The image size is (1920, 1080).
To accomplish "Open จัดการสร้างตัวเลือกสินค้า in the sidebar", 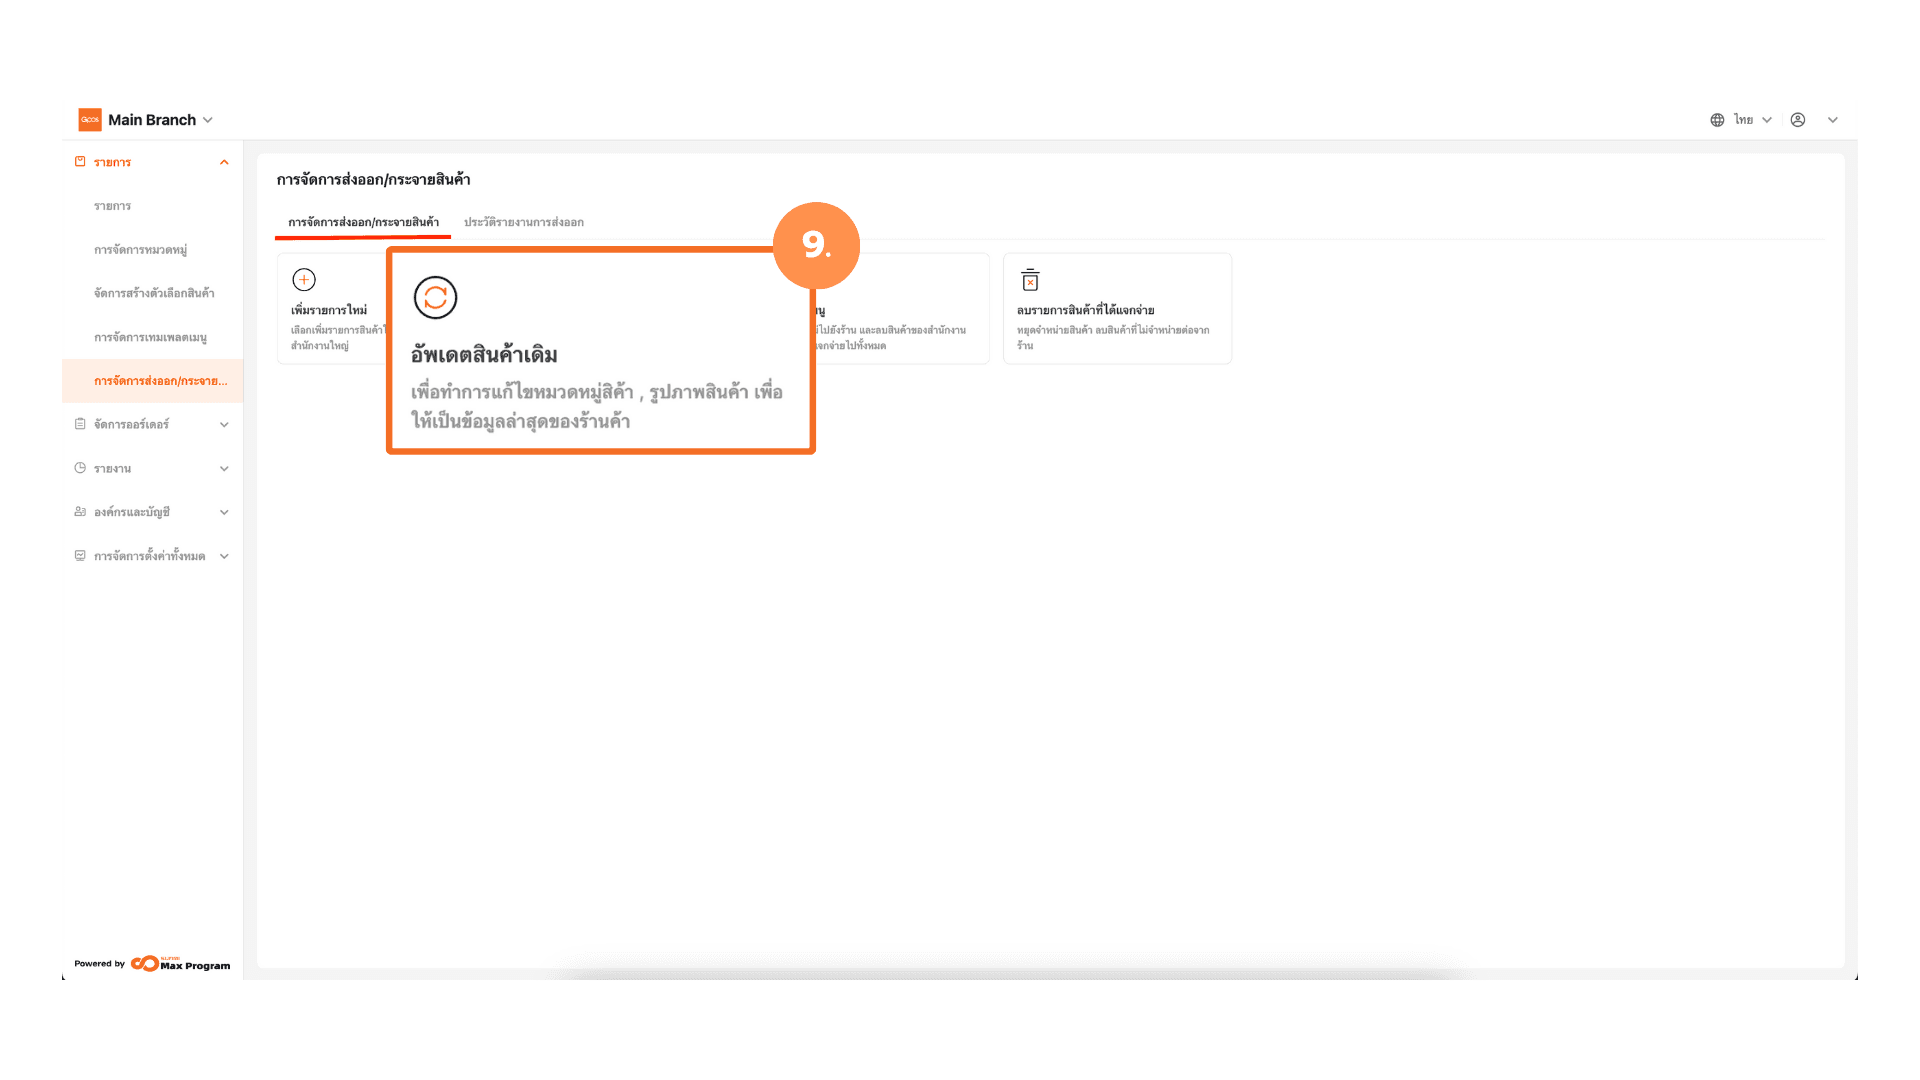I will 154,293.
